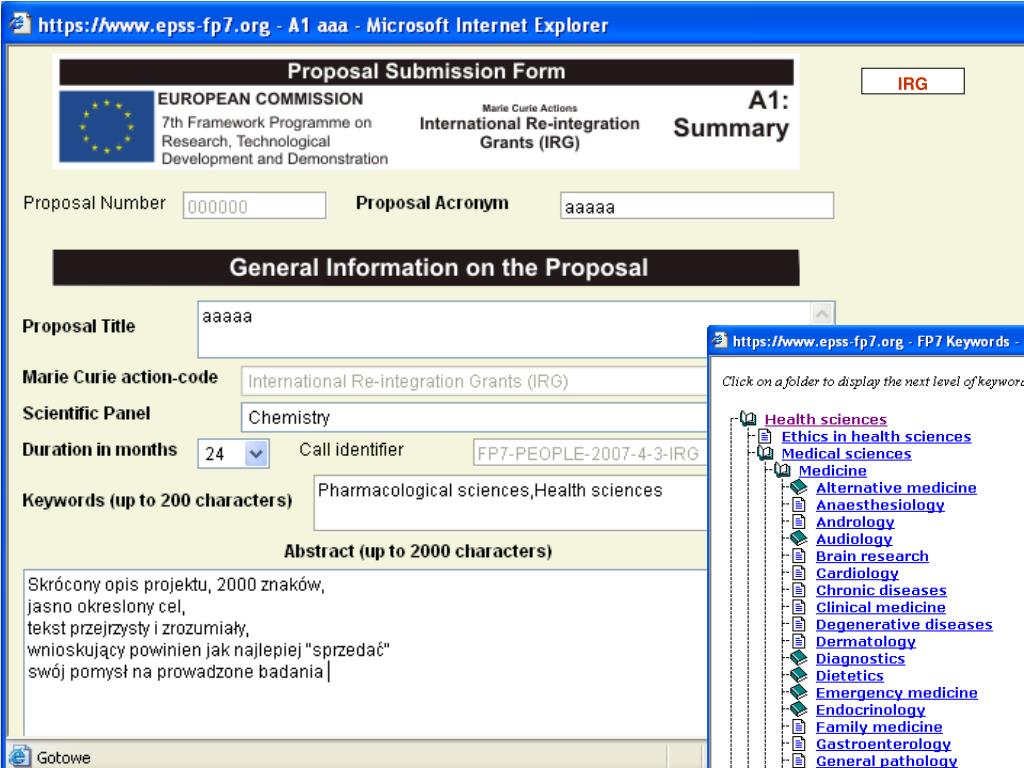This screenshot has width=1024, height=768.
Task: Click the Andrology document icon
Action: click(799, 521)
